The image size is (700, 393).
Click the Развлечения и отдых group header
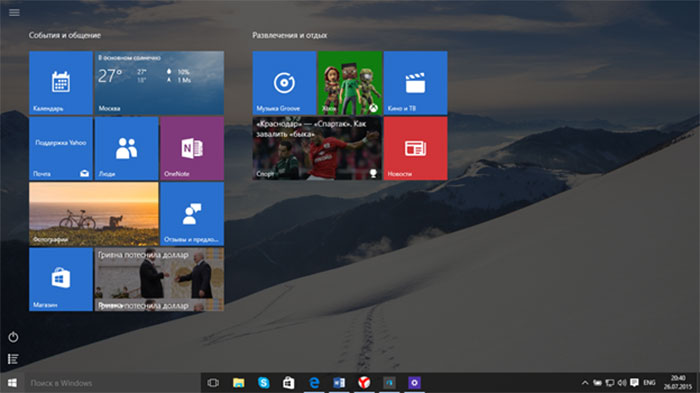click(x=290, y=35)
